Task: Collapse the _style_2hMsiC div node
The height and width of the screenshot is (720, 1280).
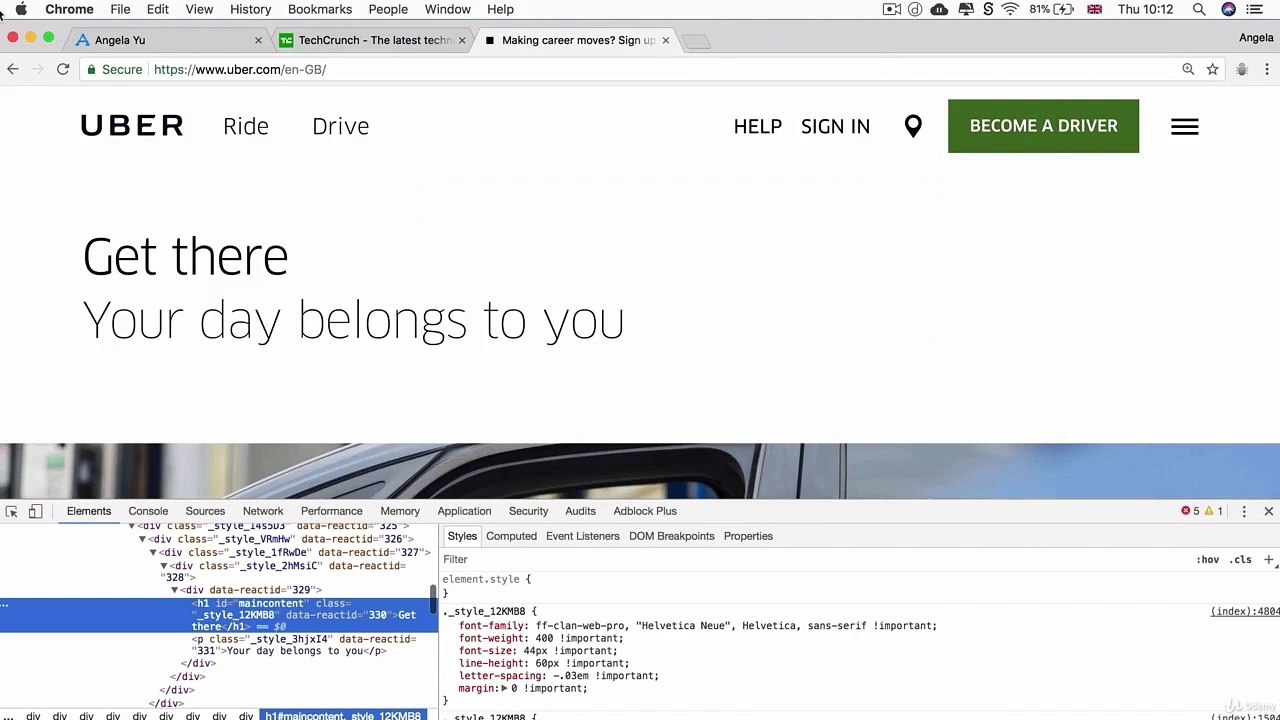Action: (x=164, y=566)
